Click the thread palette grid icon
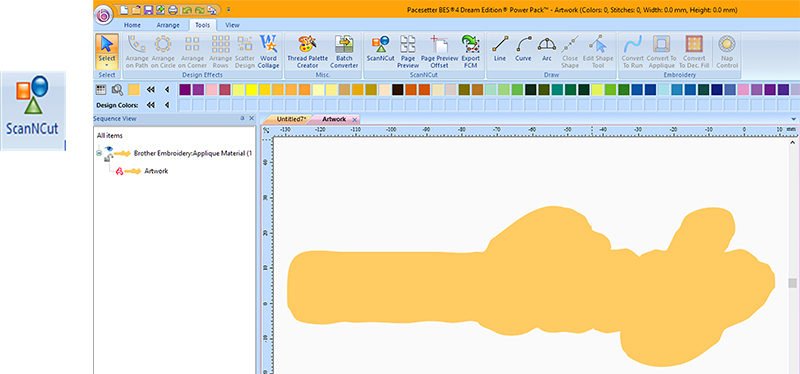800x374 pixels. 101,90
